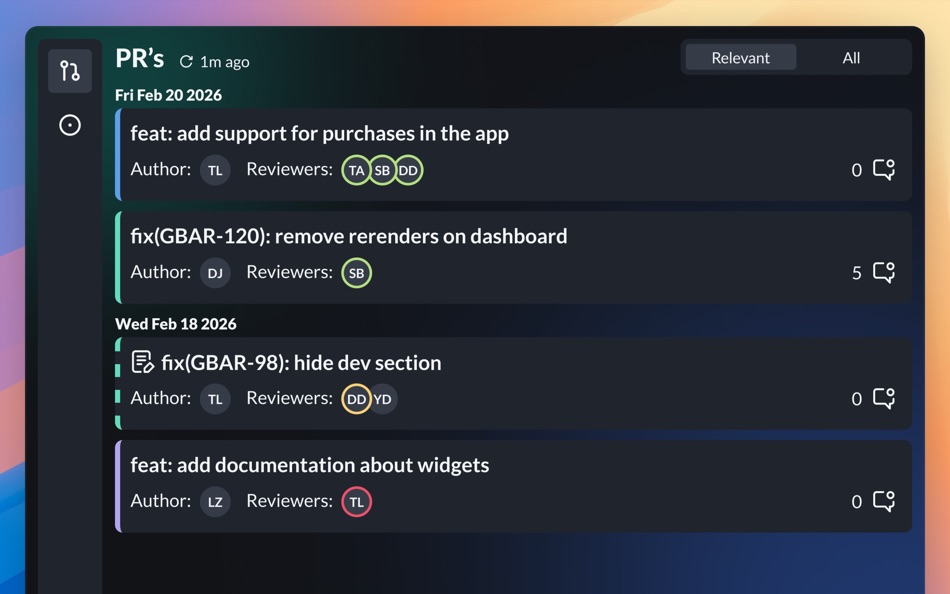Image resolution: width=950 pixels, height=594 pixels.
Task: Click author TL avatar on hide dev section
Action: [215, 399]
